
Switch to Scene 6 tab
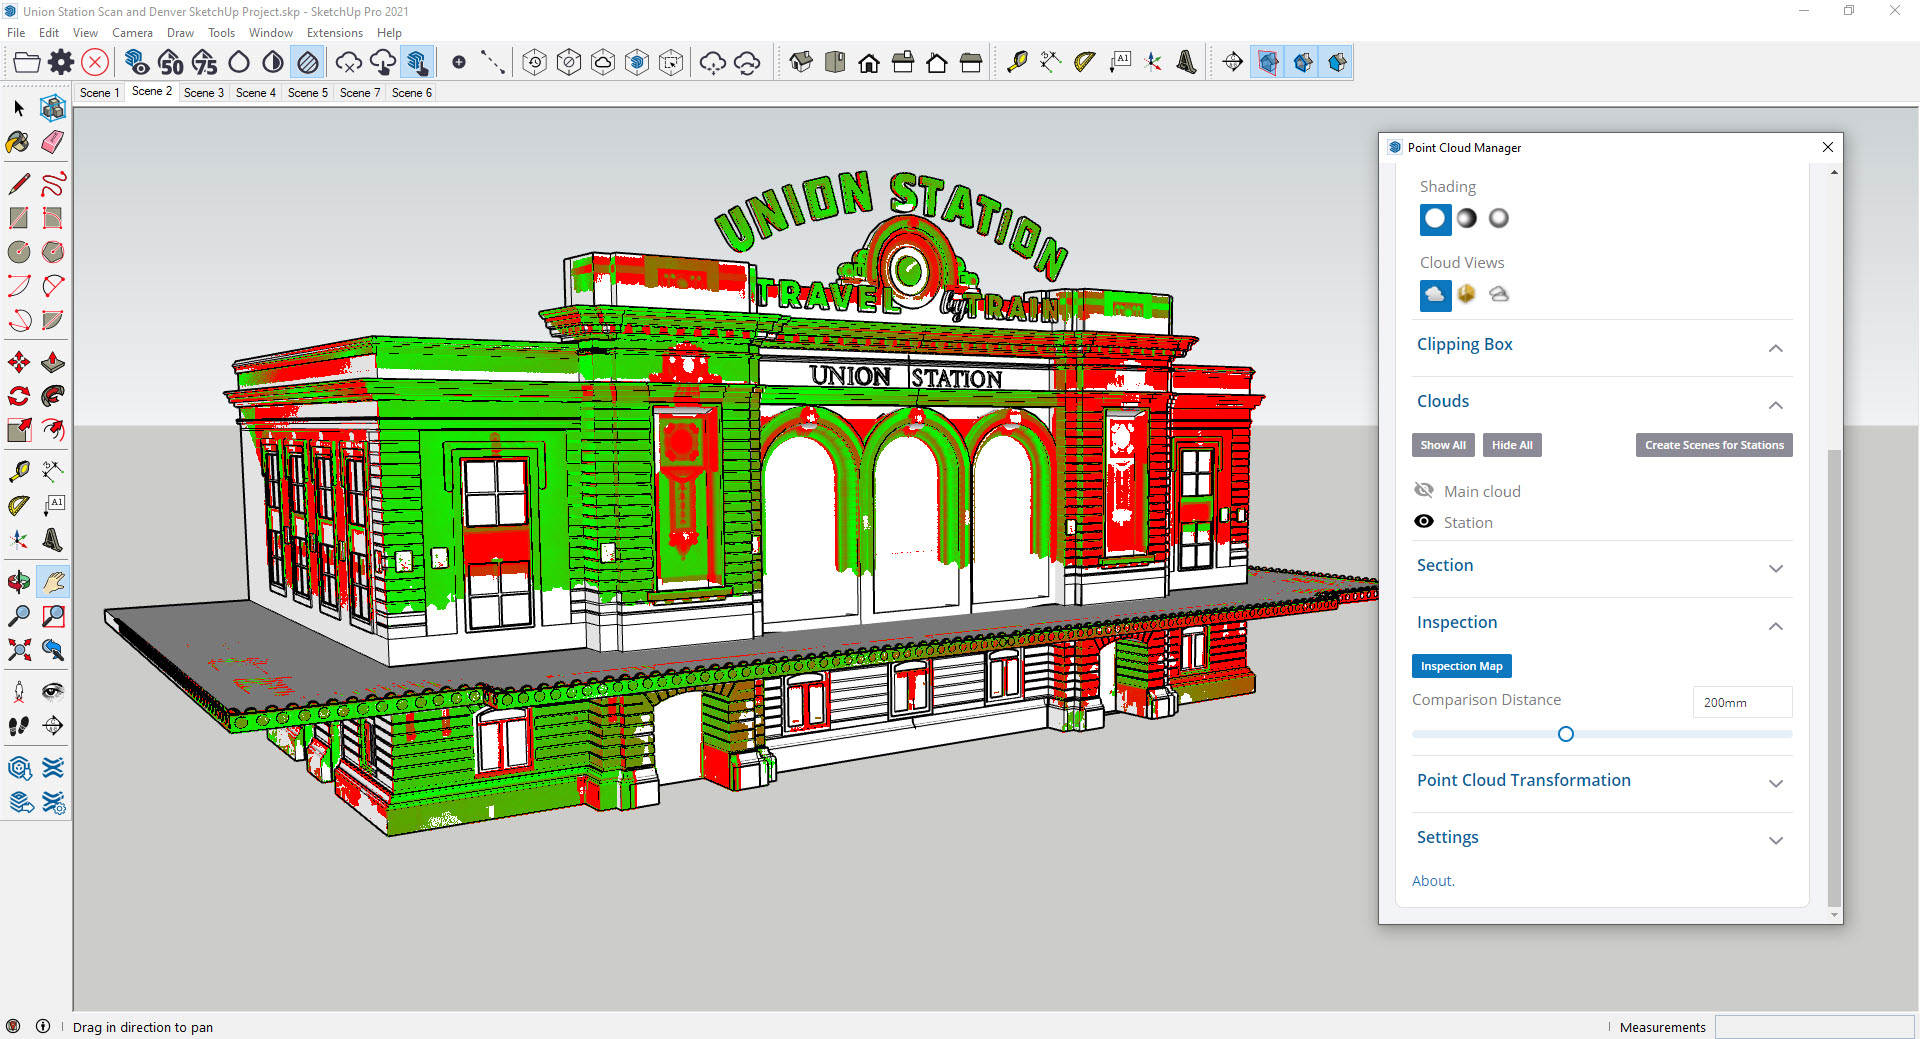point(411,93)
